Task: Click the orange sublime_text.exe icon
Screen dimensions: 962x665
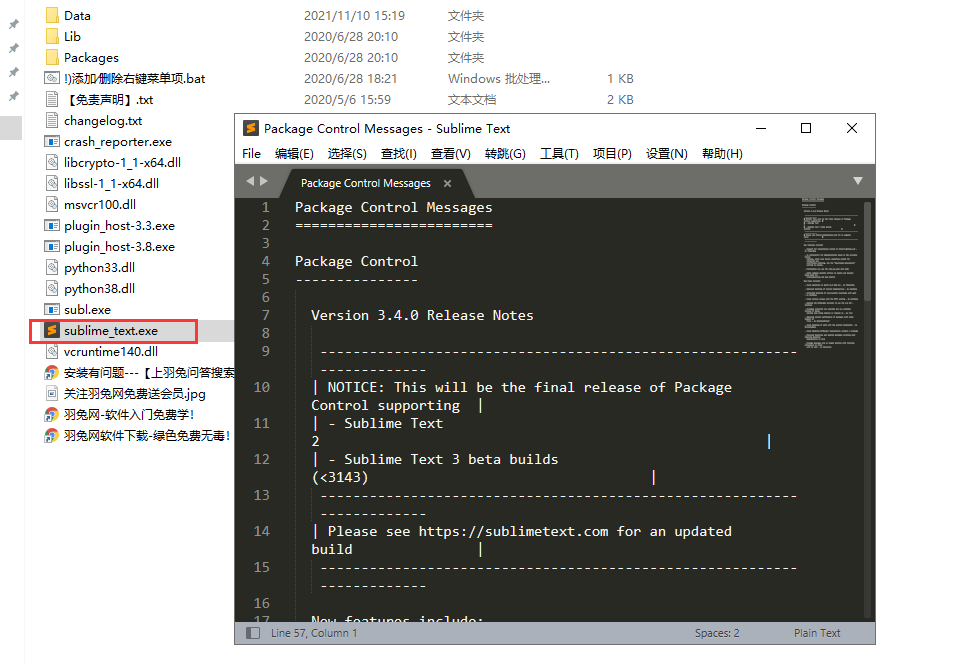Action: click(52, 330)
